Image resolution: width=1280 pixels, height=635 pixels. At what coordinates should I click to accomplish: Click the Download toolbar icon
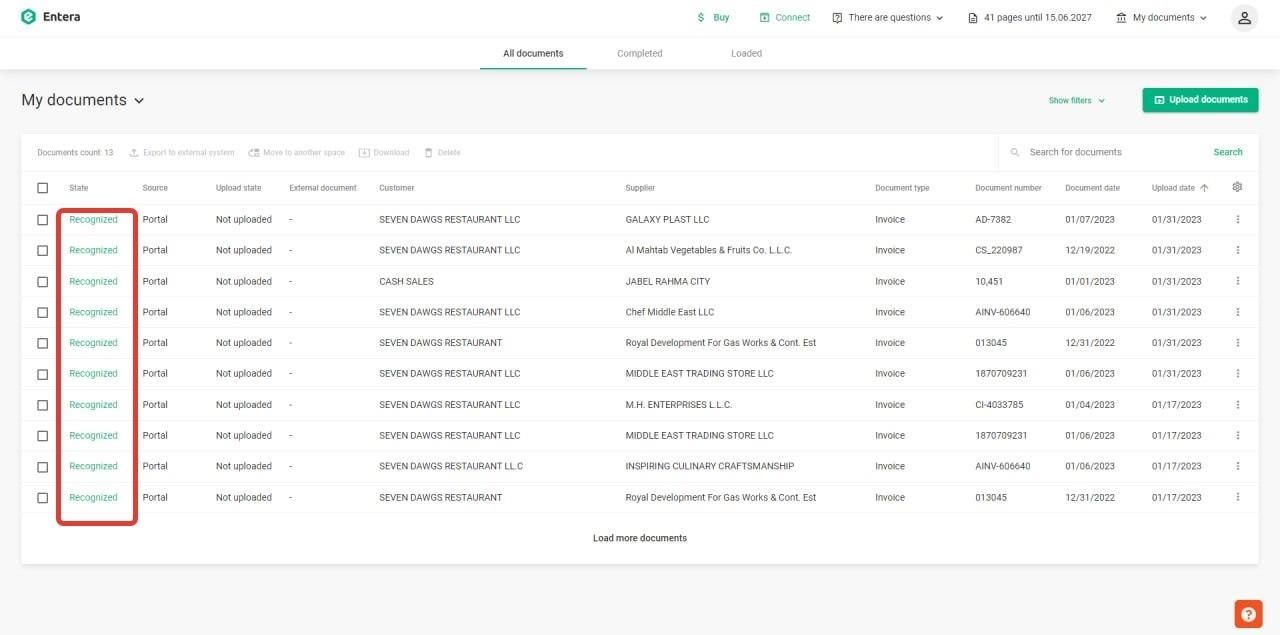(x=364, y=153)
